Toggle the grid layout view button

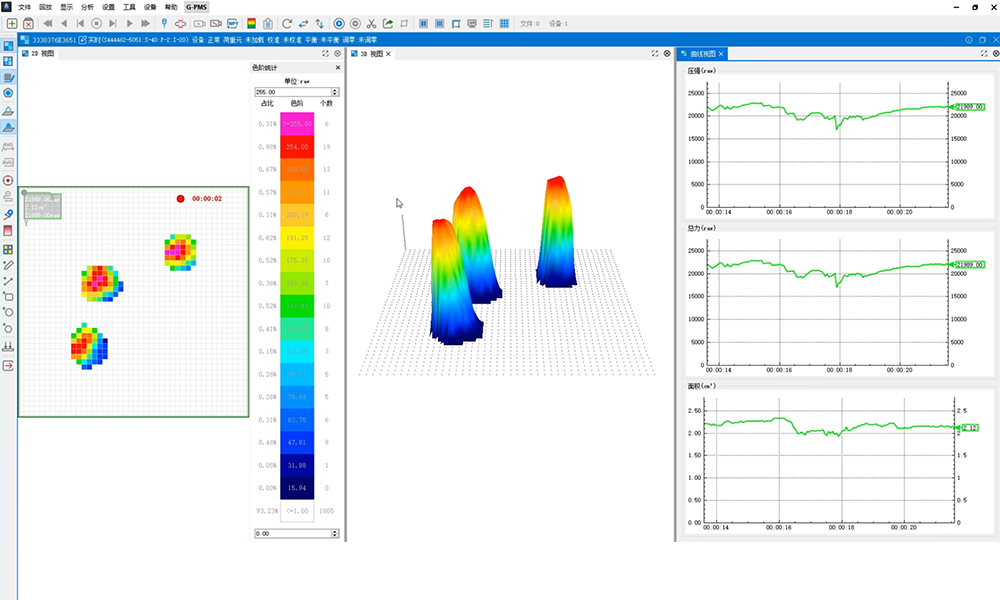pos(503,23)
